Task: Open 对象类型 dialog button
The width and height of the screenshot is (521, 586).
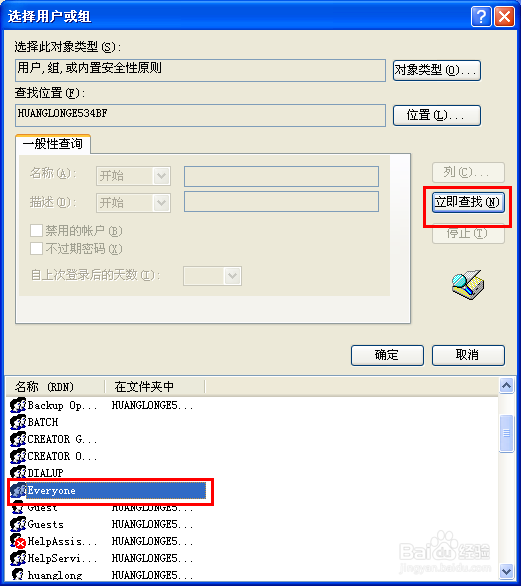Action: tap(437, 70)
